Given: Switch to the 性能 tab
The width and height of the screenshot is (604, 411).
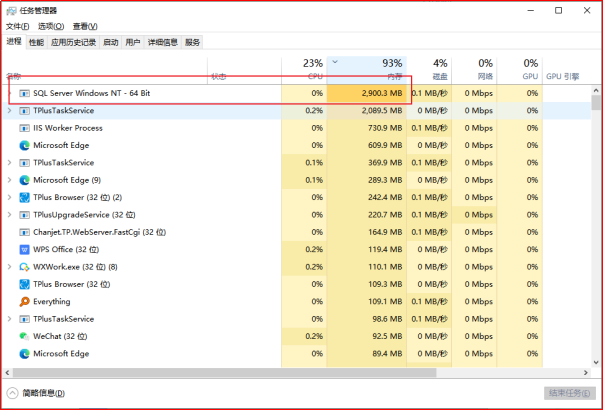Looking at the screenshot, I should (x=36, y=42).
